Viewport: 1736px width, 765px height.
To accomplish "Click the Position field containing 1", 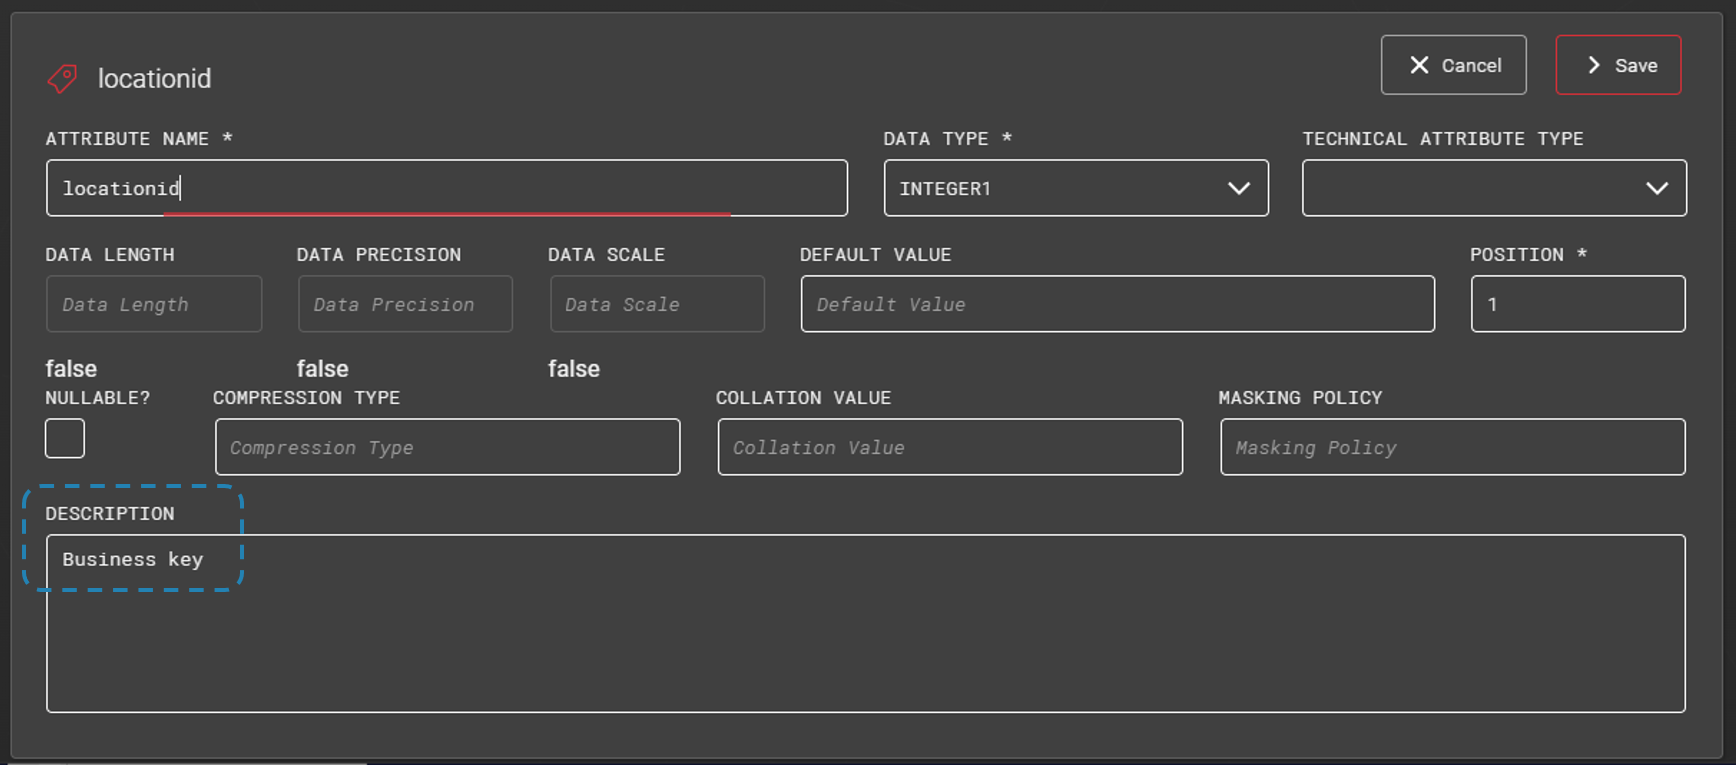I will tap(1577, 304).
